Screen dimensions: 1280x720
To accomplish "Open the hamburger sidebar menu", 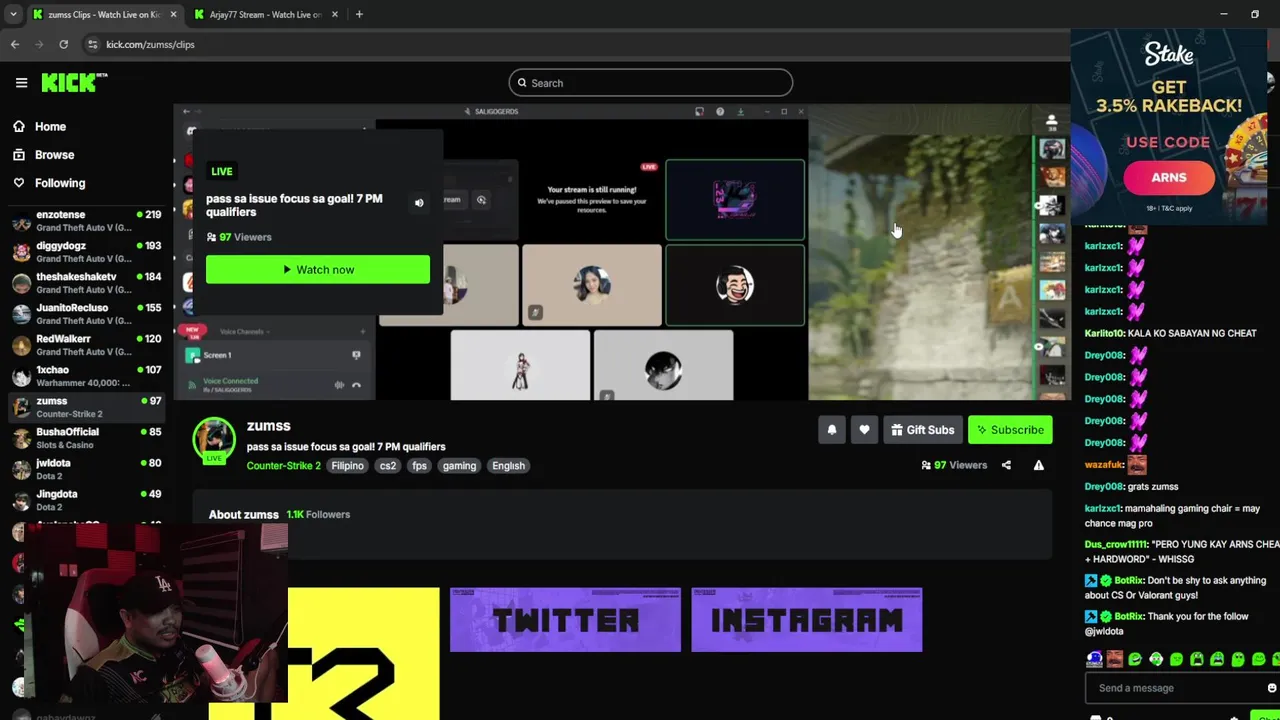I will (21, 83).
